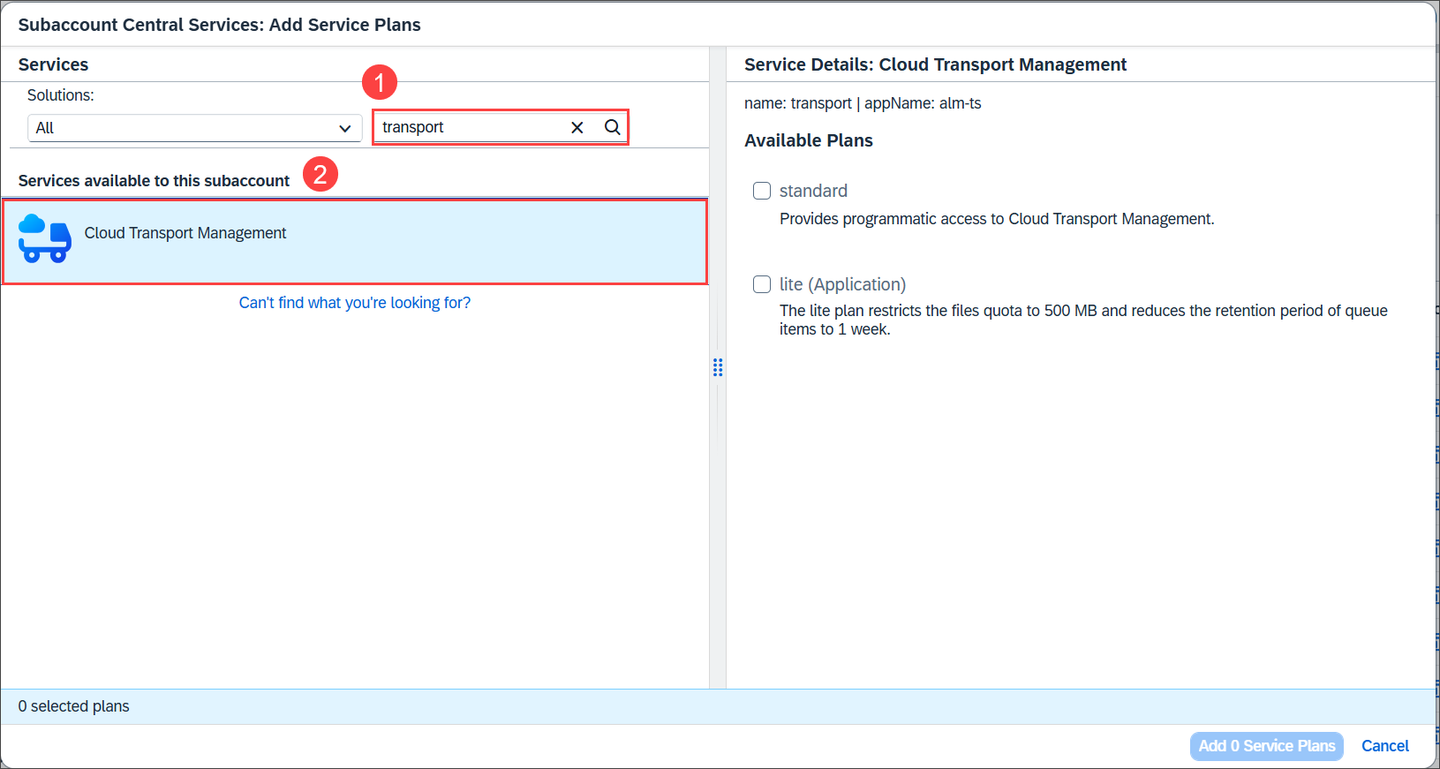Click the "Services" panel heading
This screenshot has height=769, width=1440.
coord(53,65)
